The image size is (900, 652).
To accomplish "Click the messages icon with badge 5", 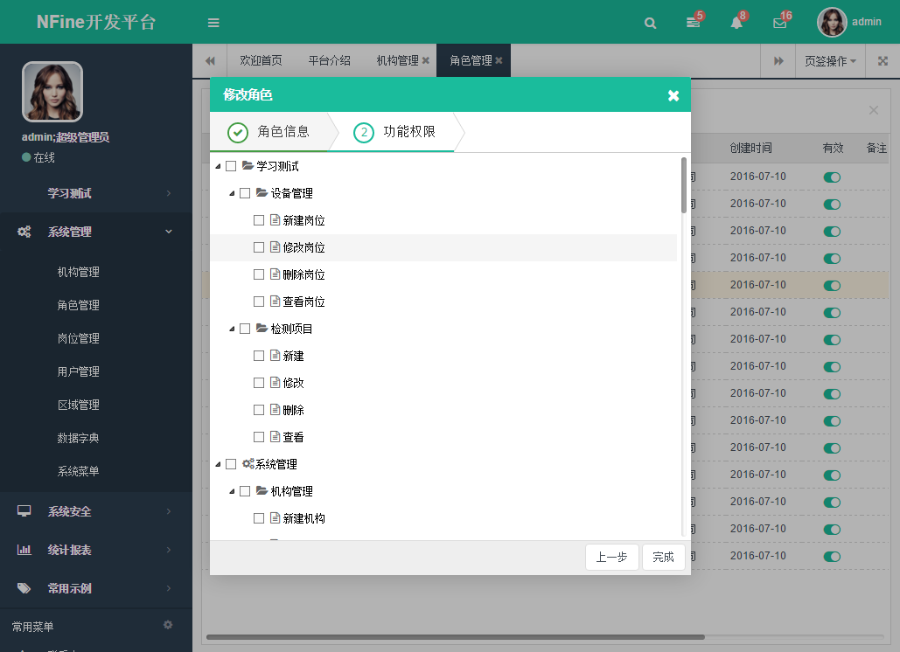I will point(693,22).
